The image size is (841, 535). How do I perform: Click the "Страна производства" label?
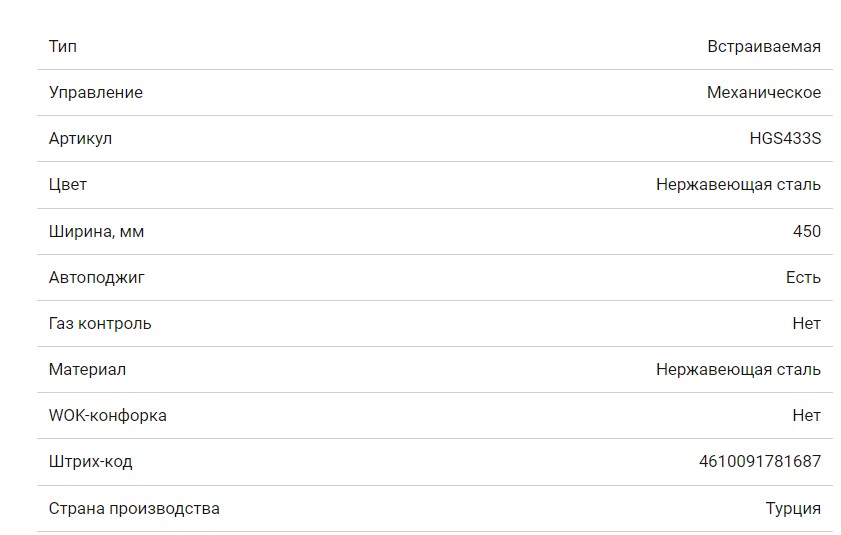pos(134,508)
